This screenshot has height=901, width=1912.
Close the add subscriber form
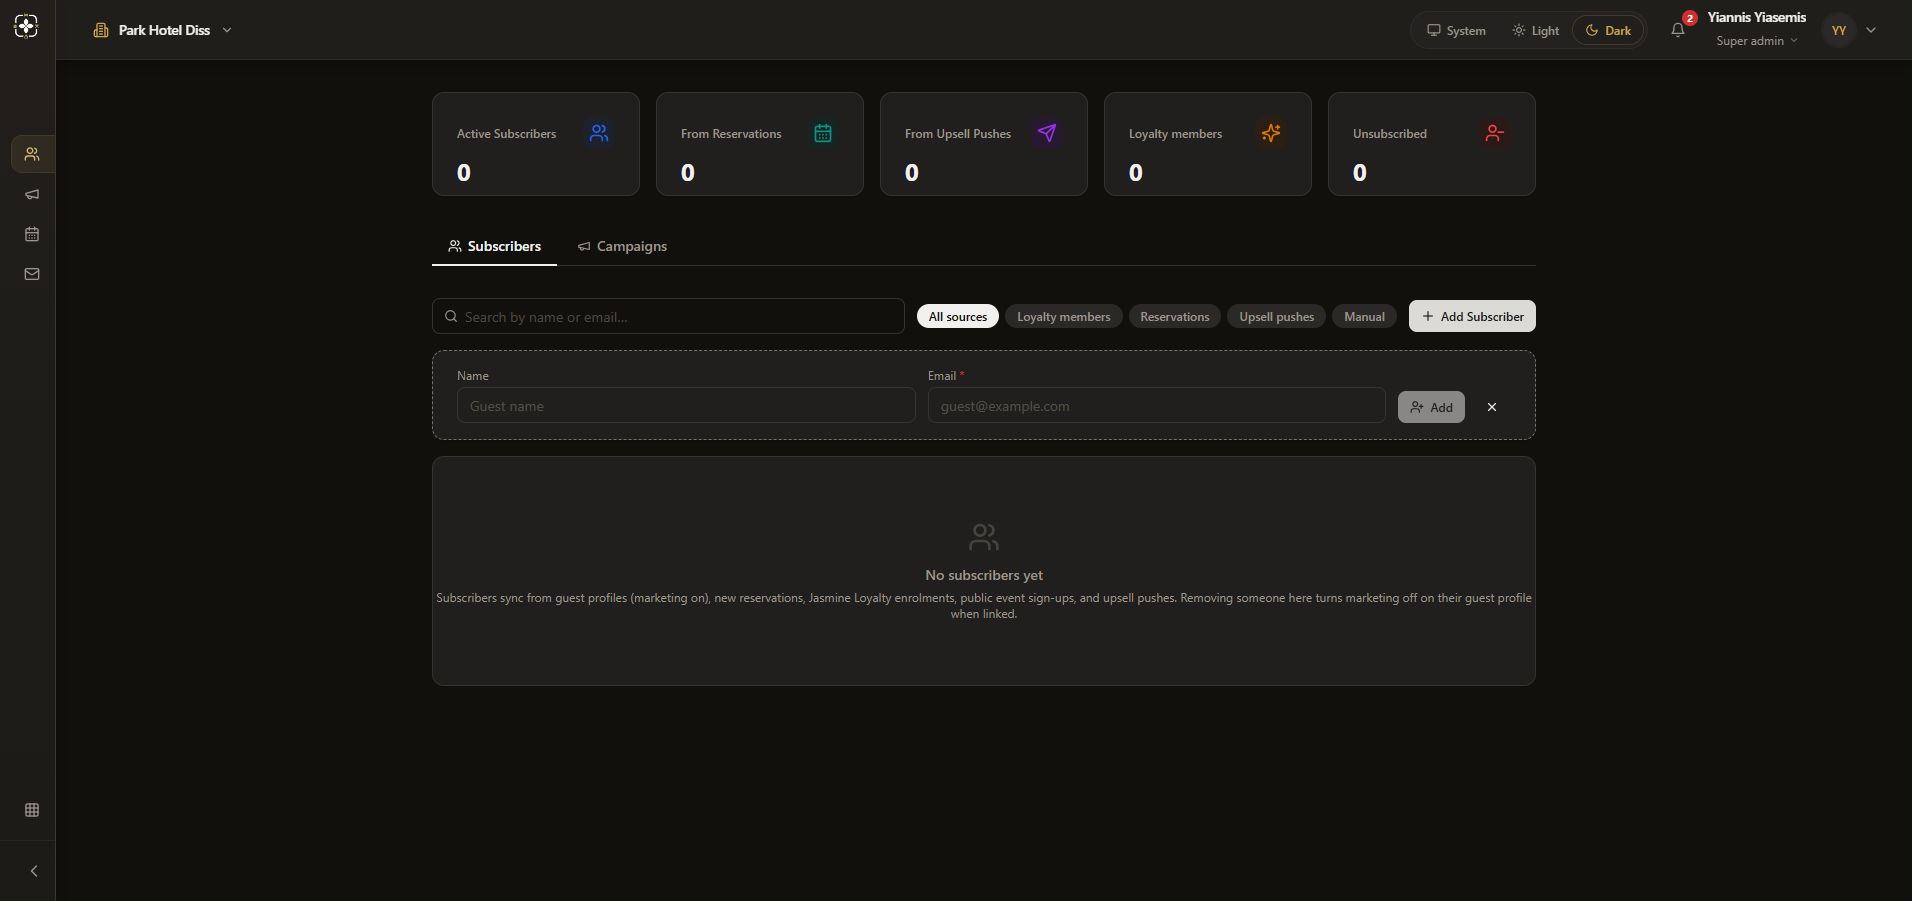1492,407
